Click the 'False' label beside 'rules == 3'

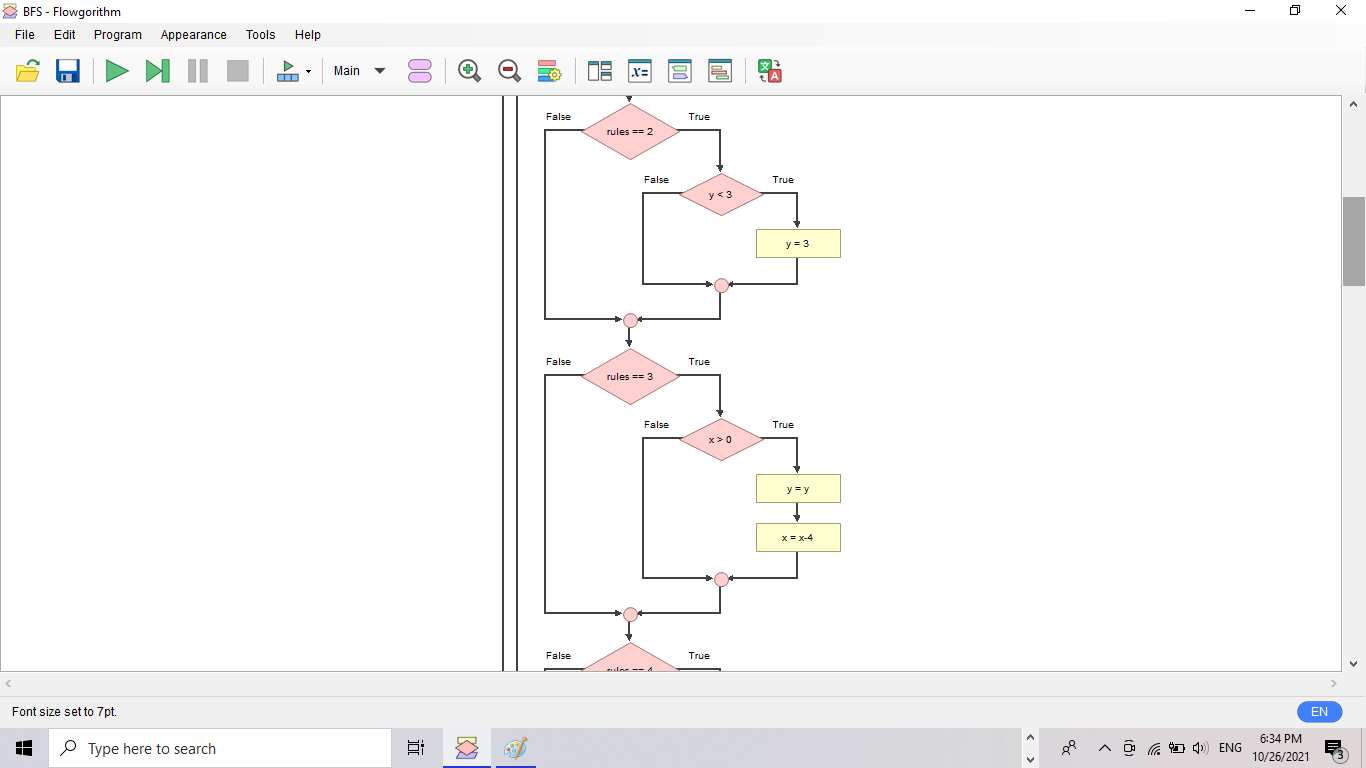pyautogui.click(x=558, y=362)
